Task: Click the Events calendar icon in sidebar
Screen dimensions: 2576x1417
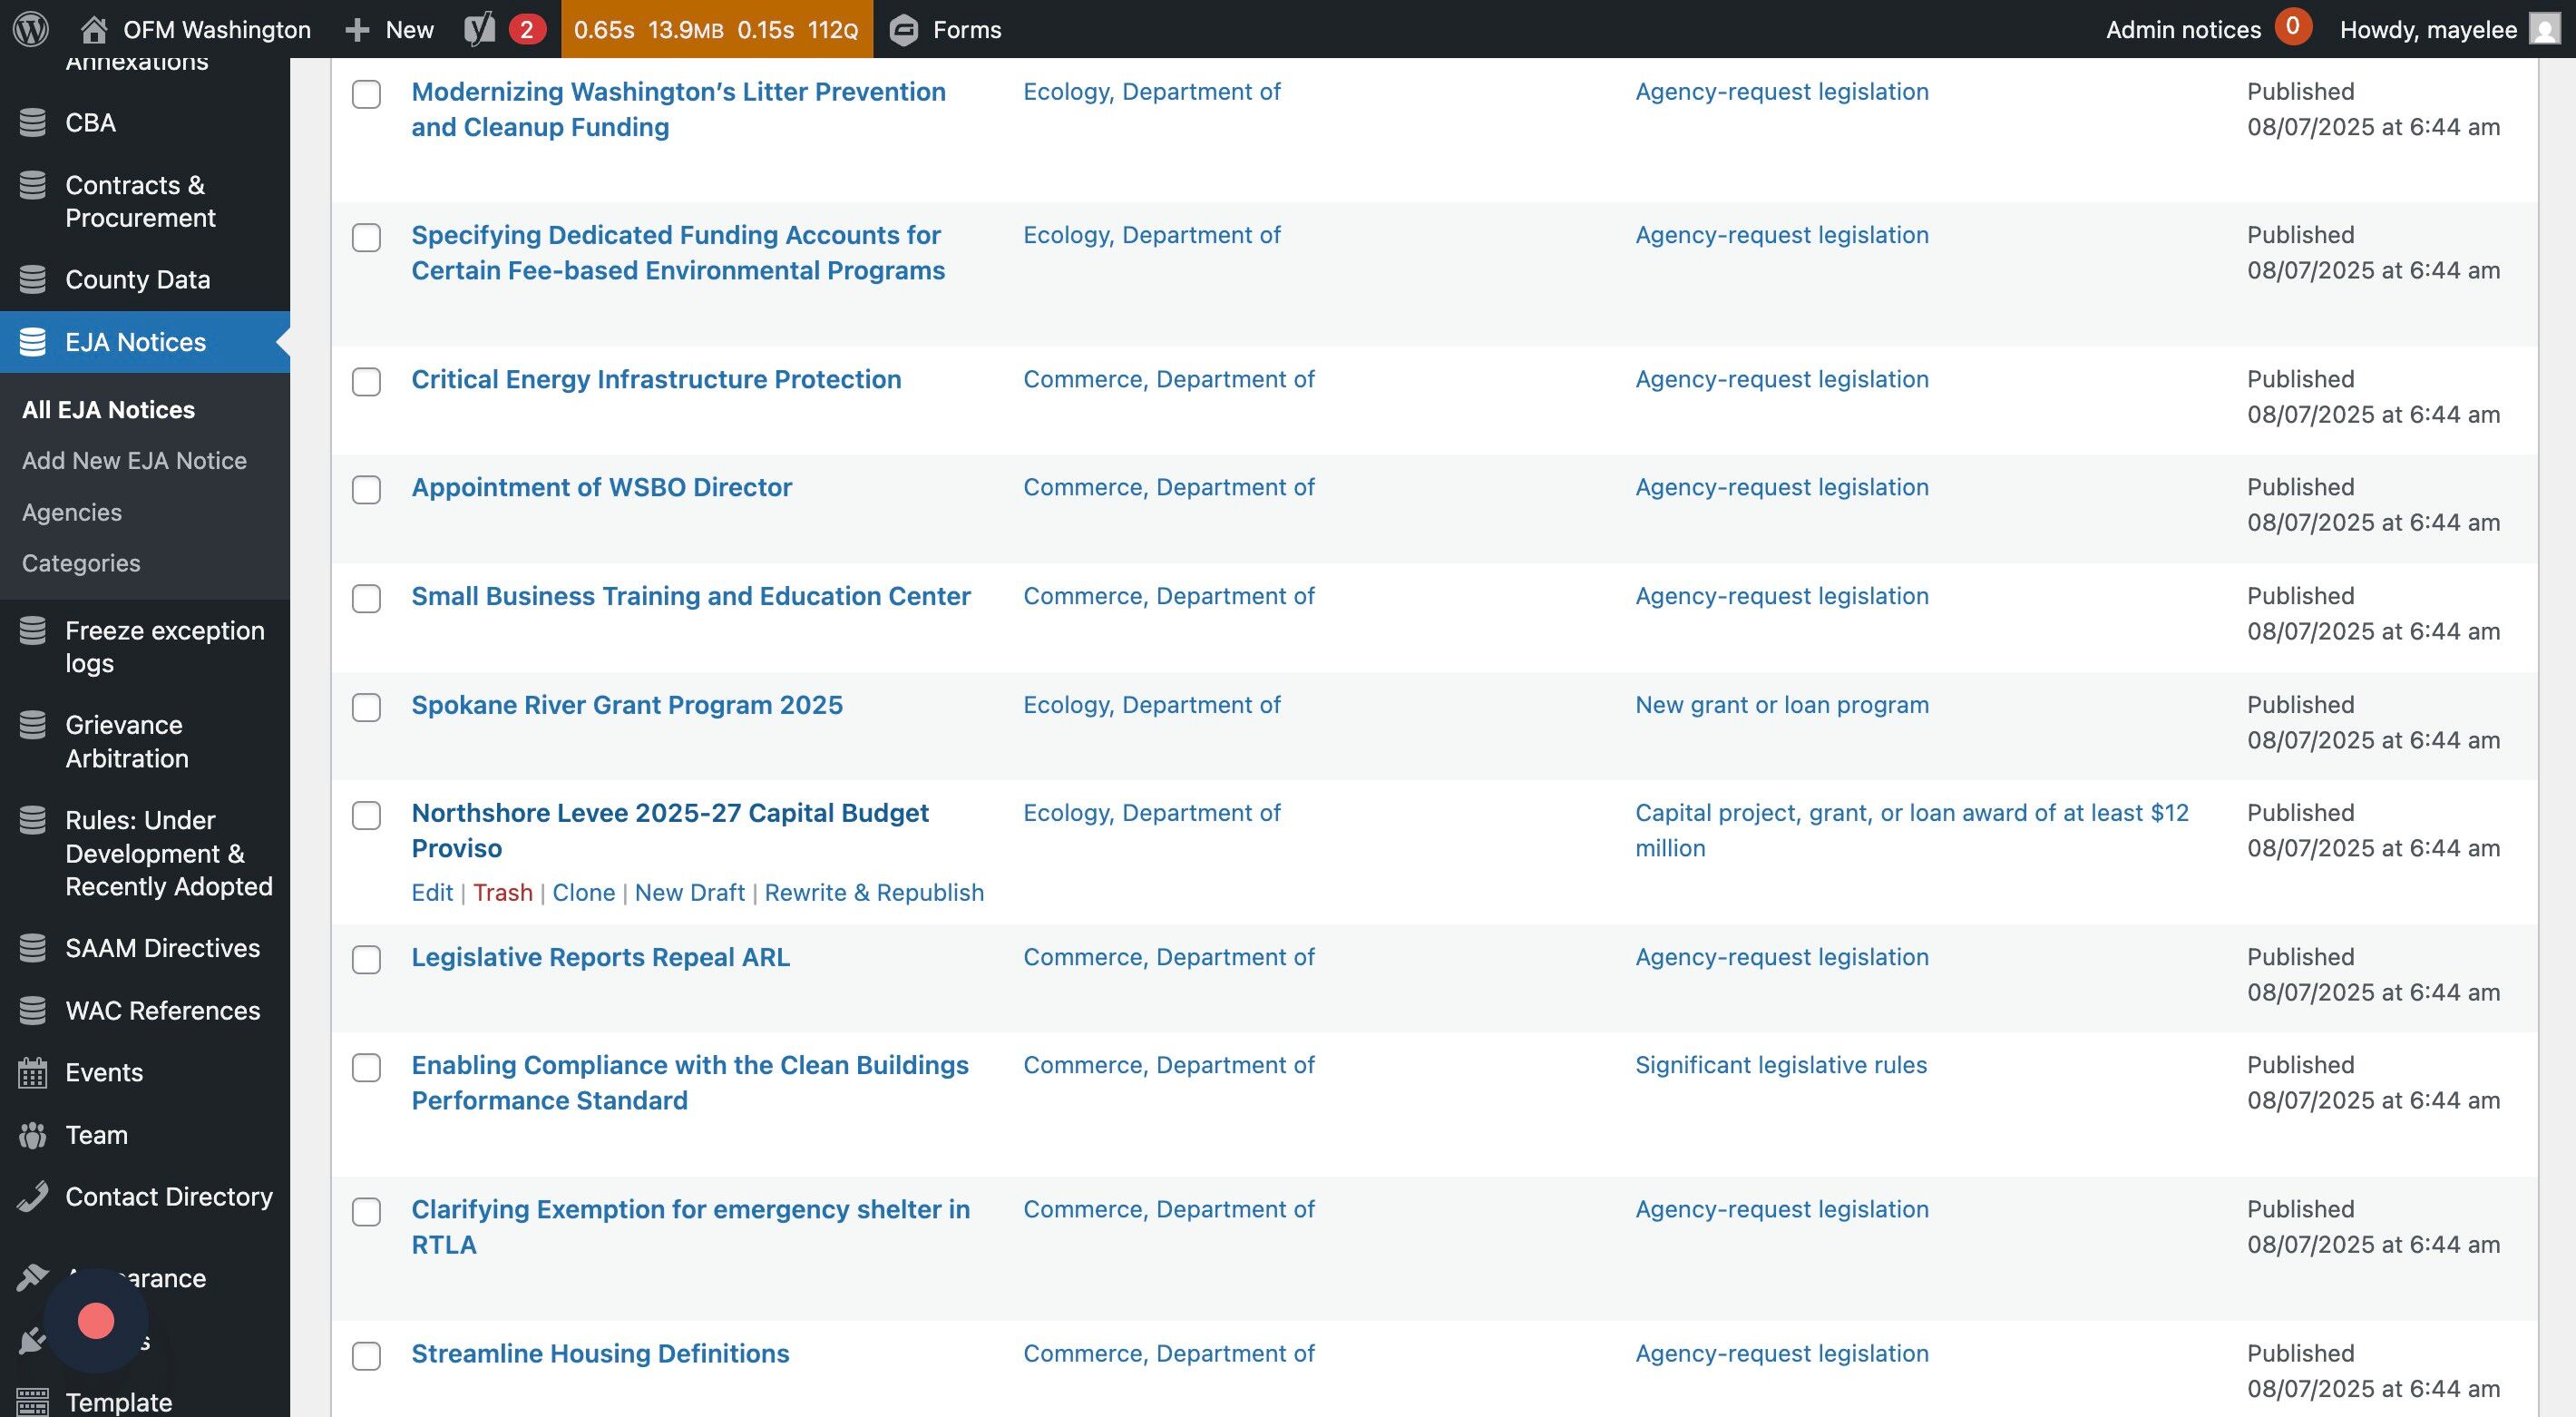Action: 32,1072
